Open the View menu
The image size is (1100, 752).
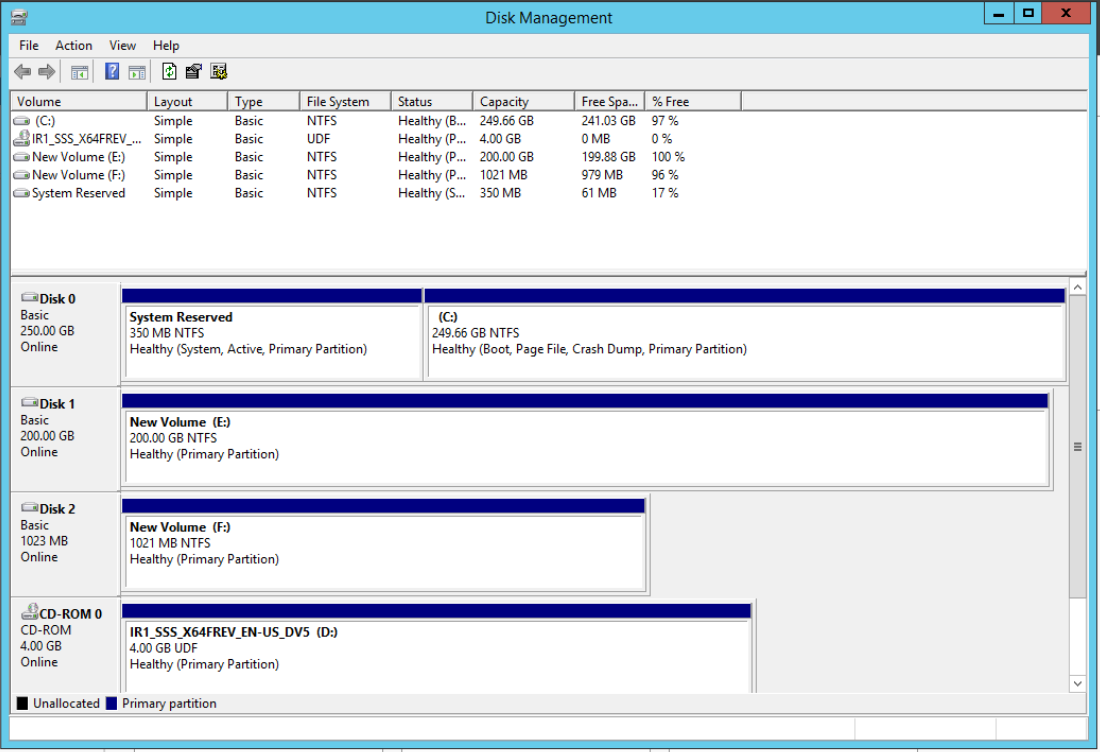tap(123, 45)
